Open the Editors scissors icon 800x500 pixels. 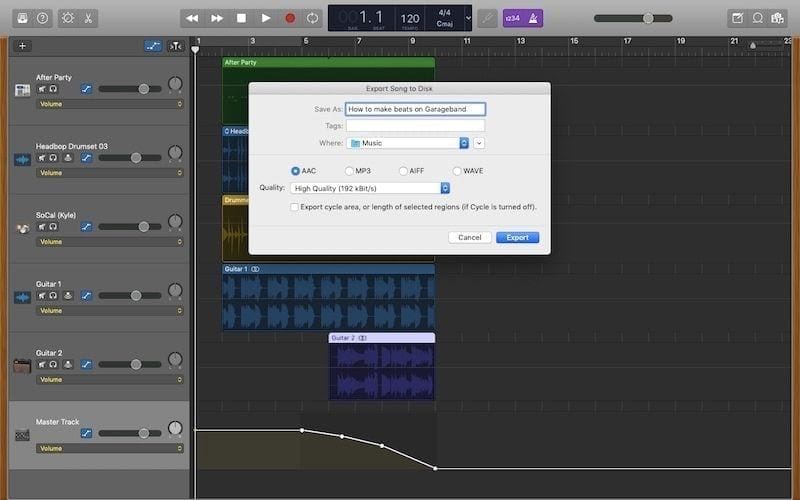(88, 18)
